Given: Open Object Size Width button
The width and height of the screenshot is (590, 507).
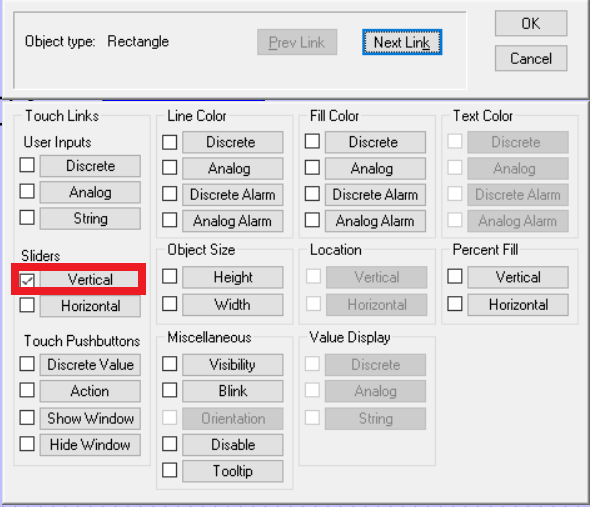Looking at the screenshot, I should (x=233, y=305).
